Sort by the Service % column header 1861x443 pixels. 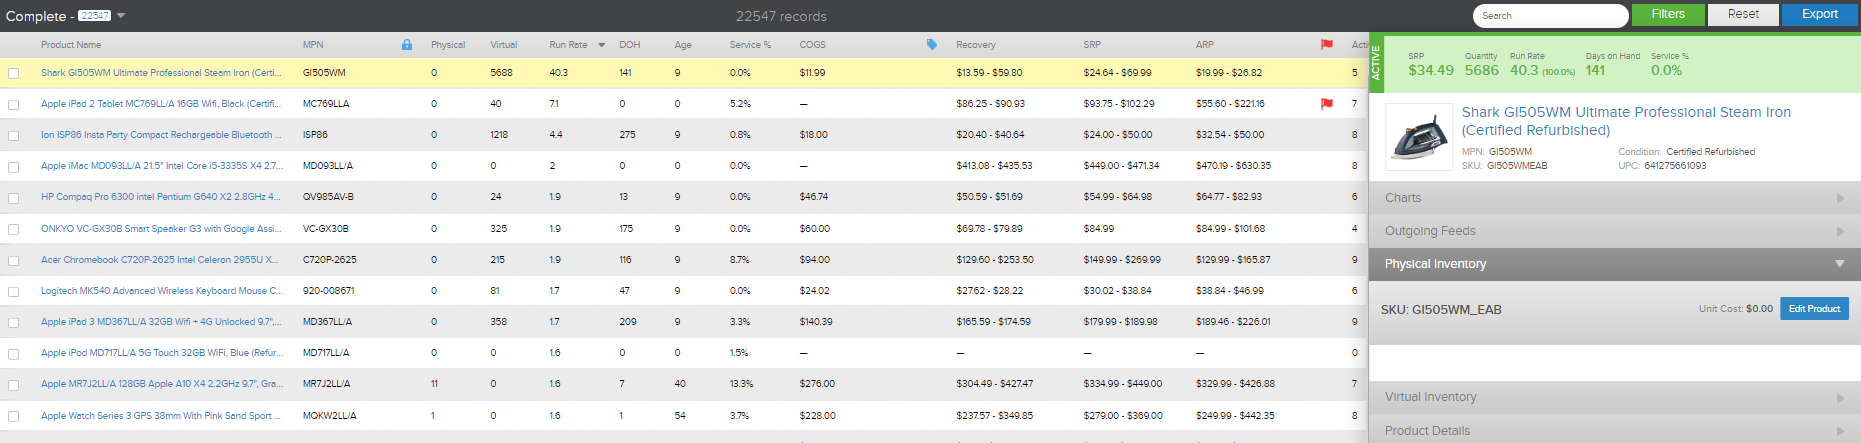(x=750, y=45)
